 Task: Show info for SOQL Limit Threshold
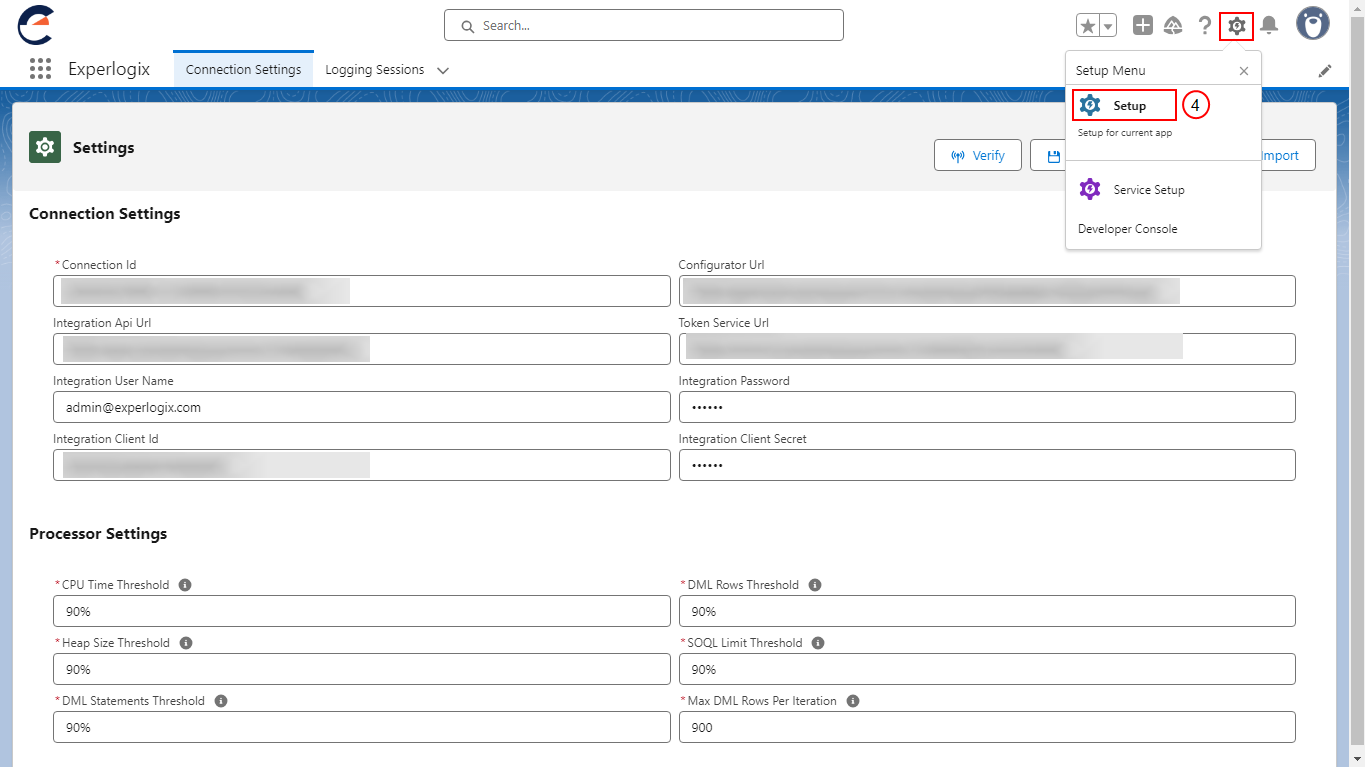[x=818, y=643]
